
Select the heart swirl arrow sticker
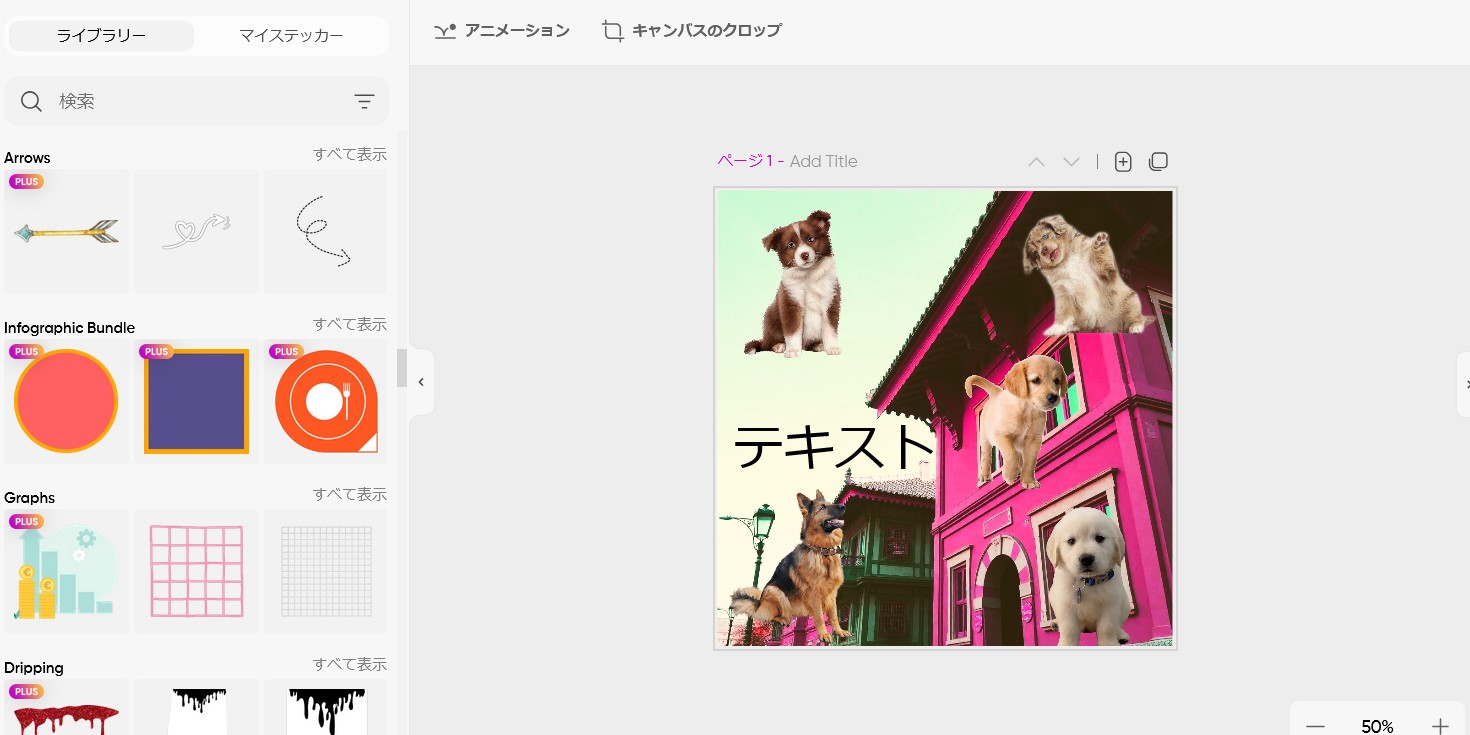click(196, 232)
